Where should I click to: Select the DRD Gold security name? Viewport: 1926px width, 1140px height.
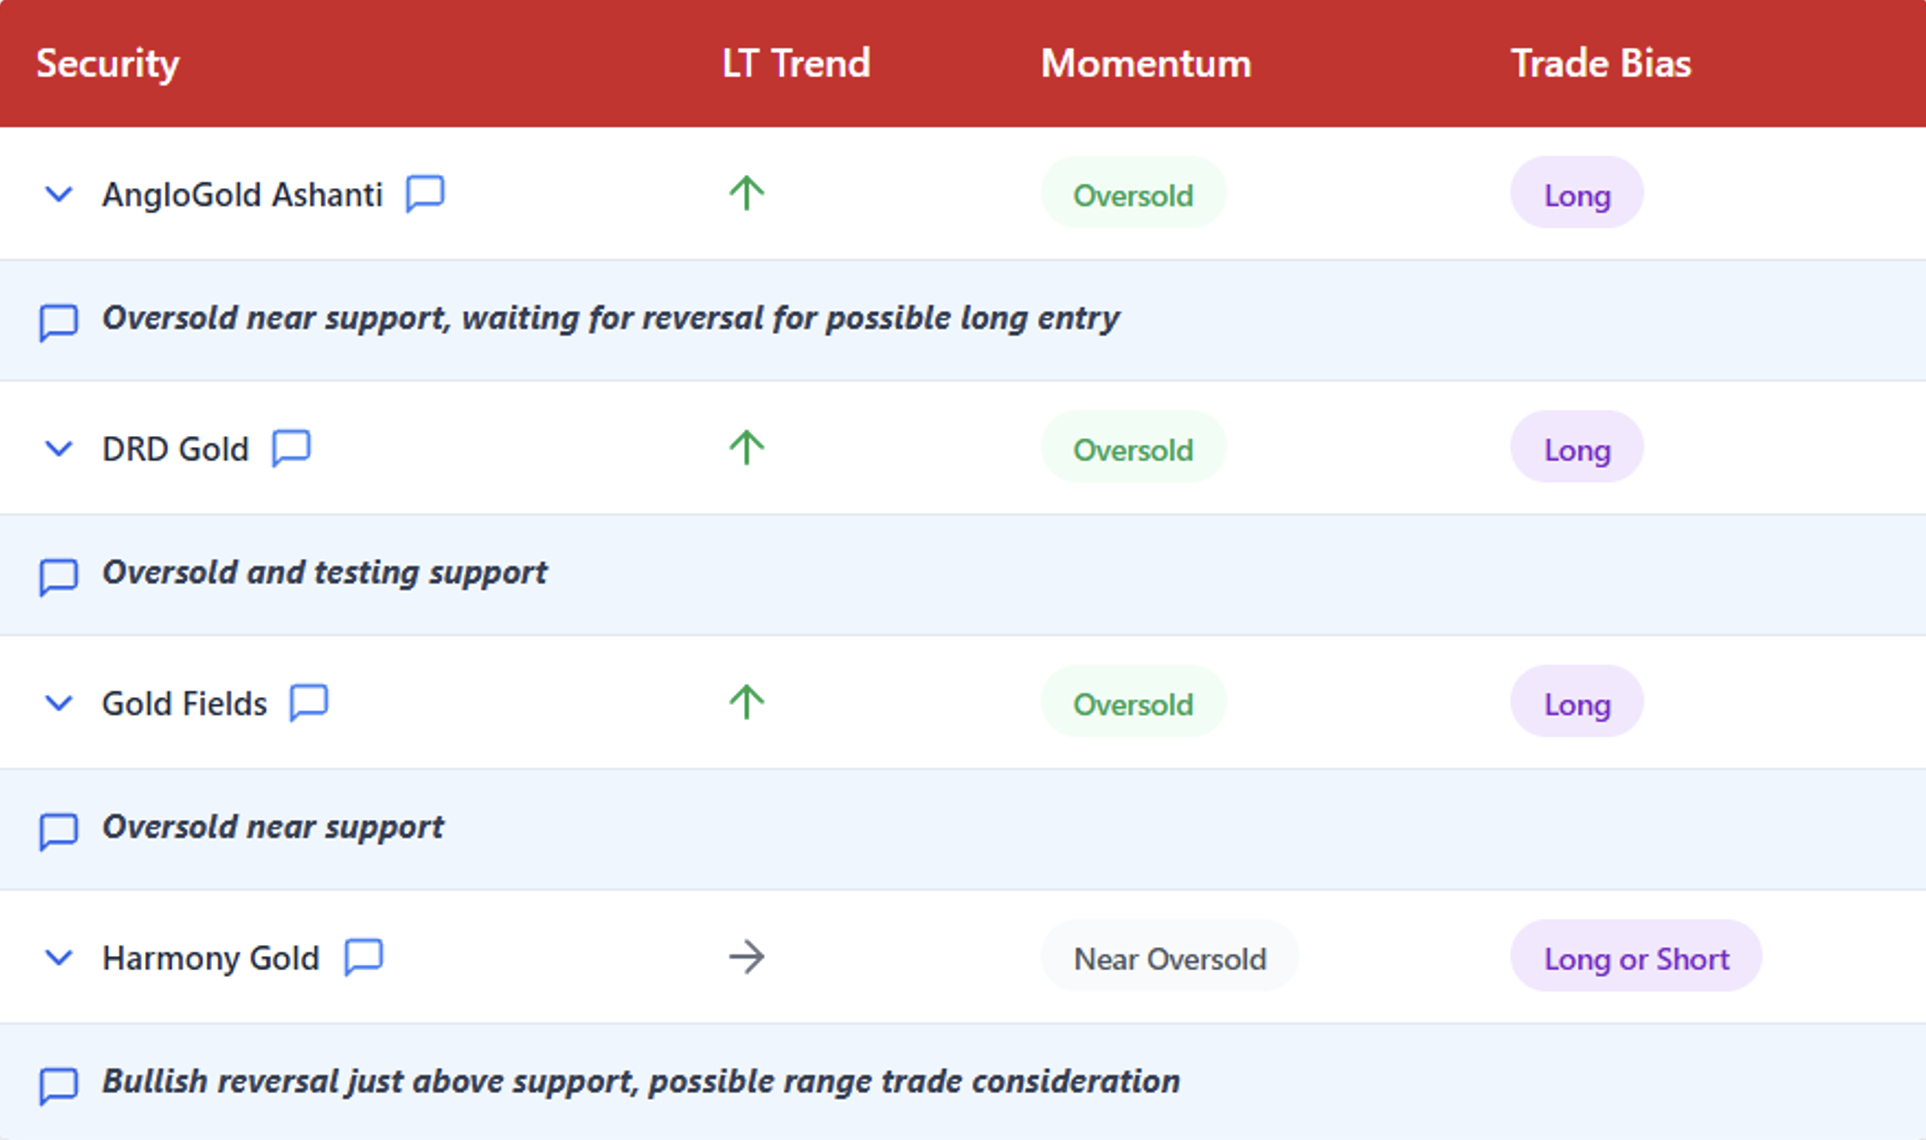pyautogui.click(x=175, y=449)
